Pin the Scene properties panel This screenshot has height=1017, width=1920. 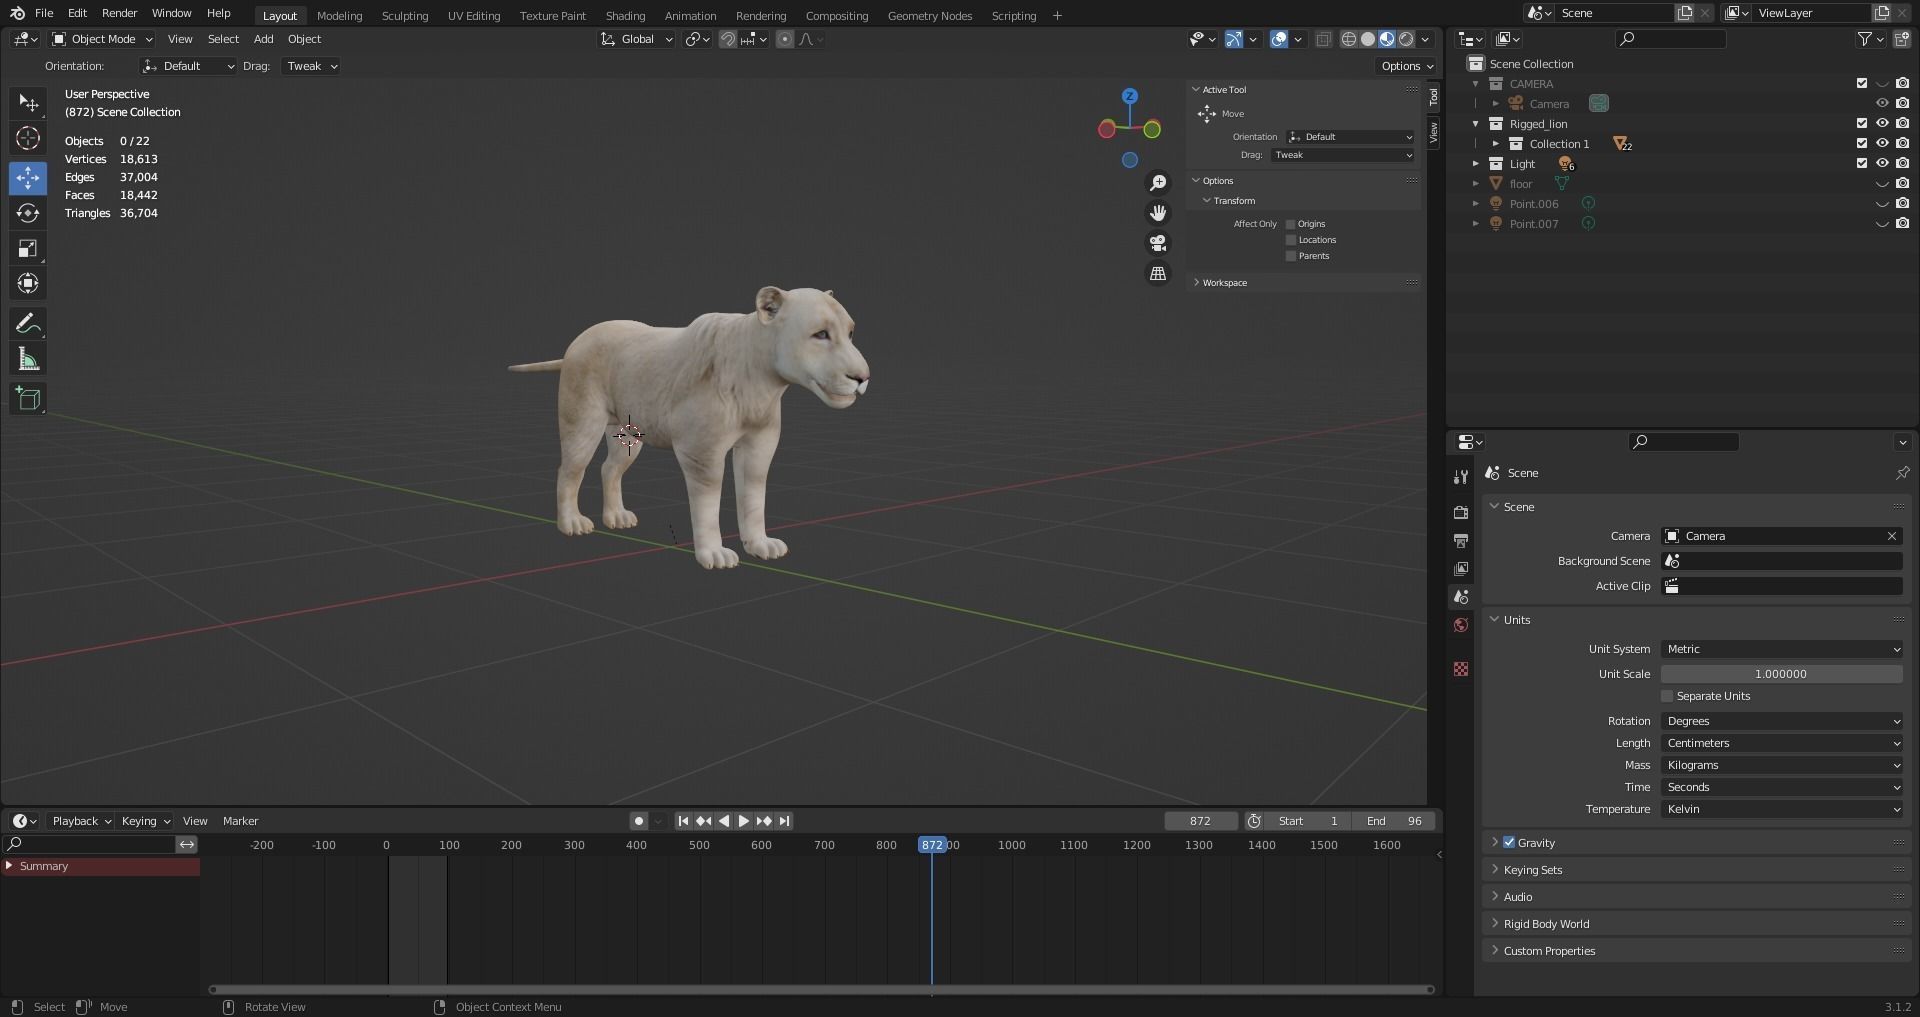[1902, 473]
